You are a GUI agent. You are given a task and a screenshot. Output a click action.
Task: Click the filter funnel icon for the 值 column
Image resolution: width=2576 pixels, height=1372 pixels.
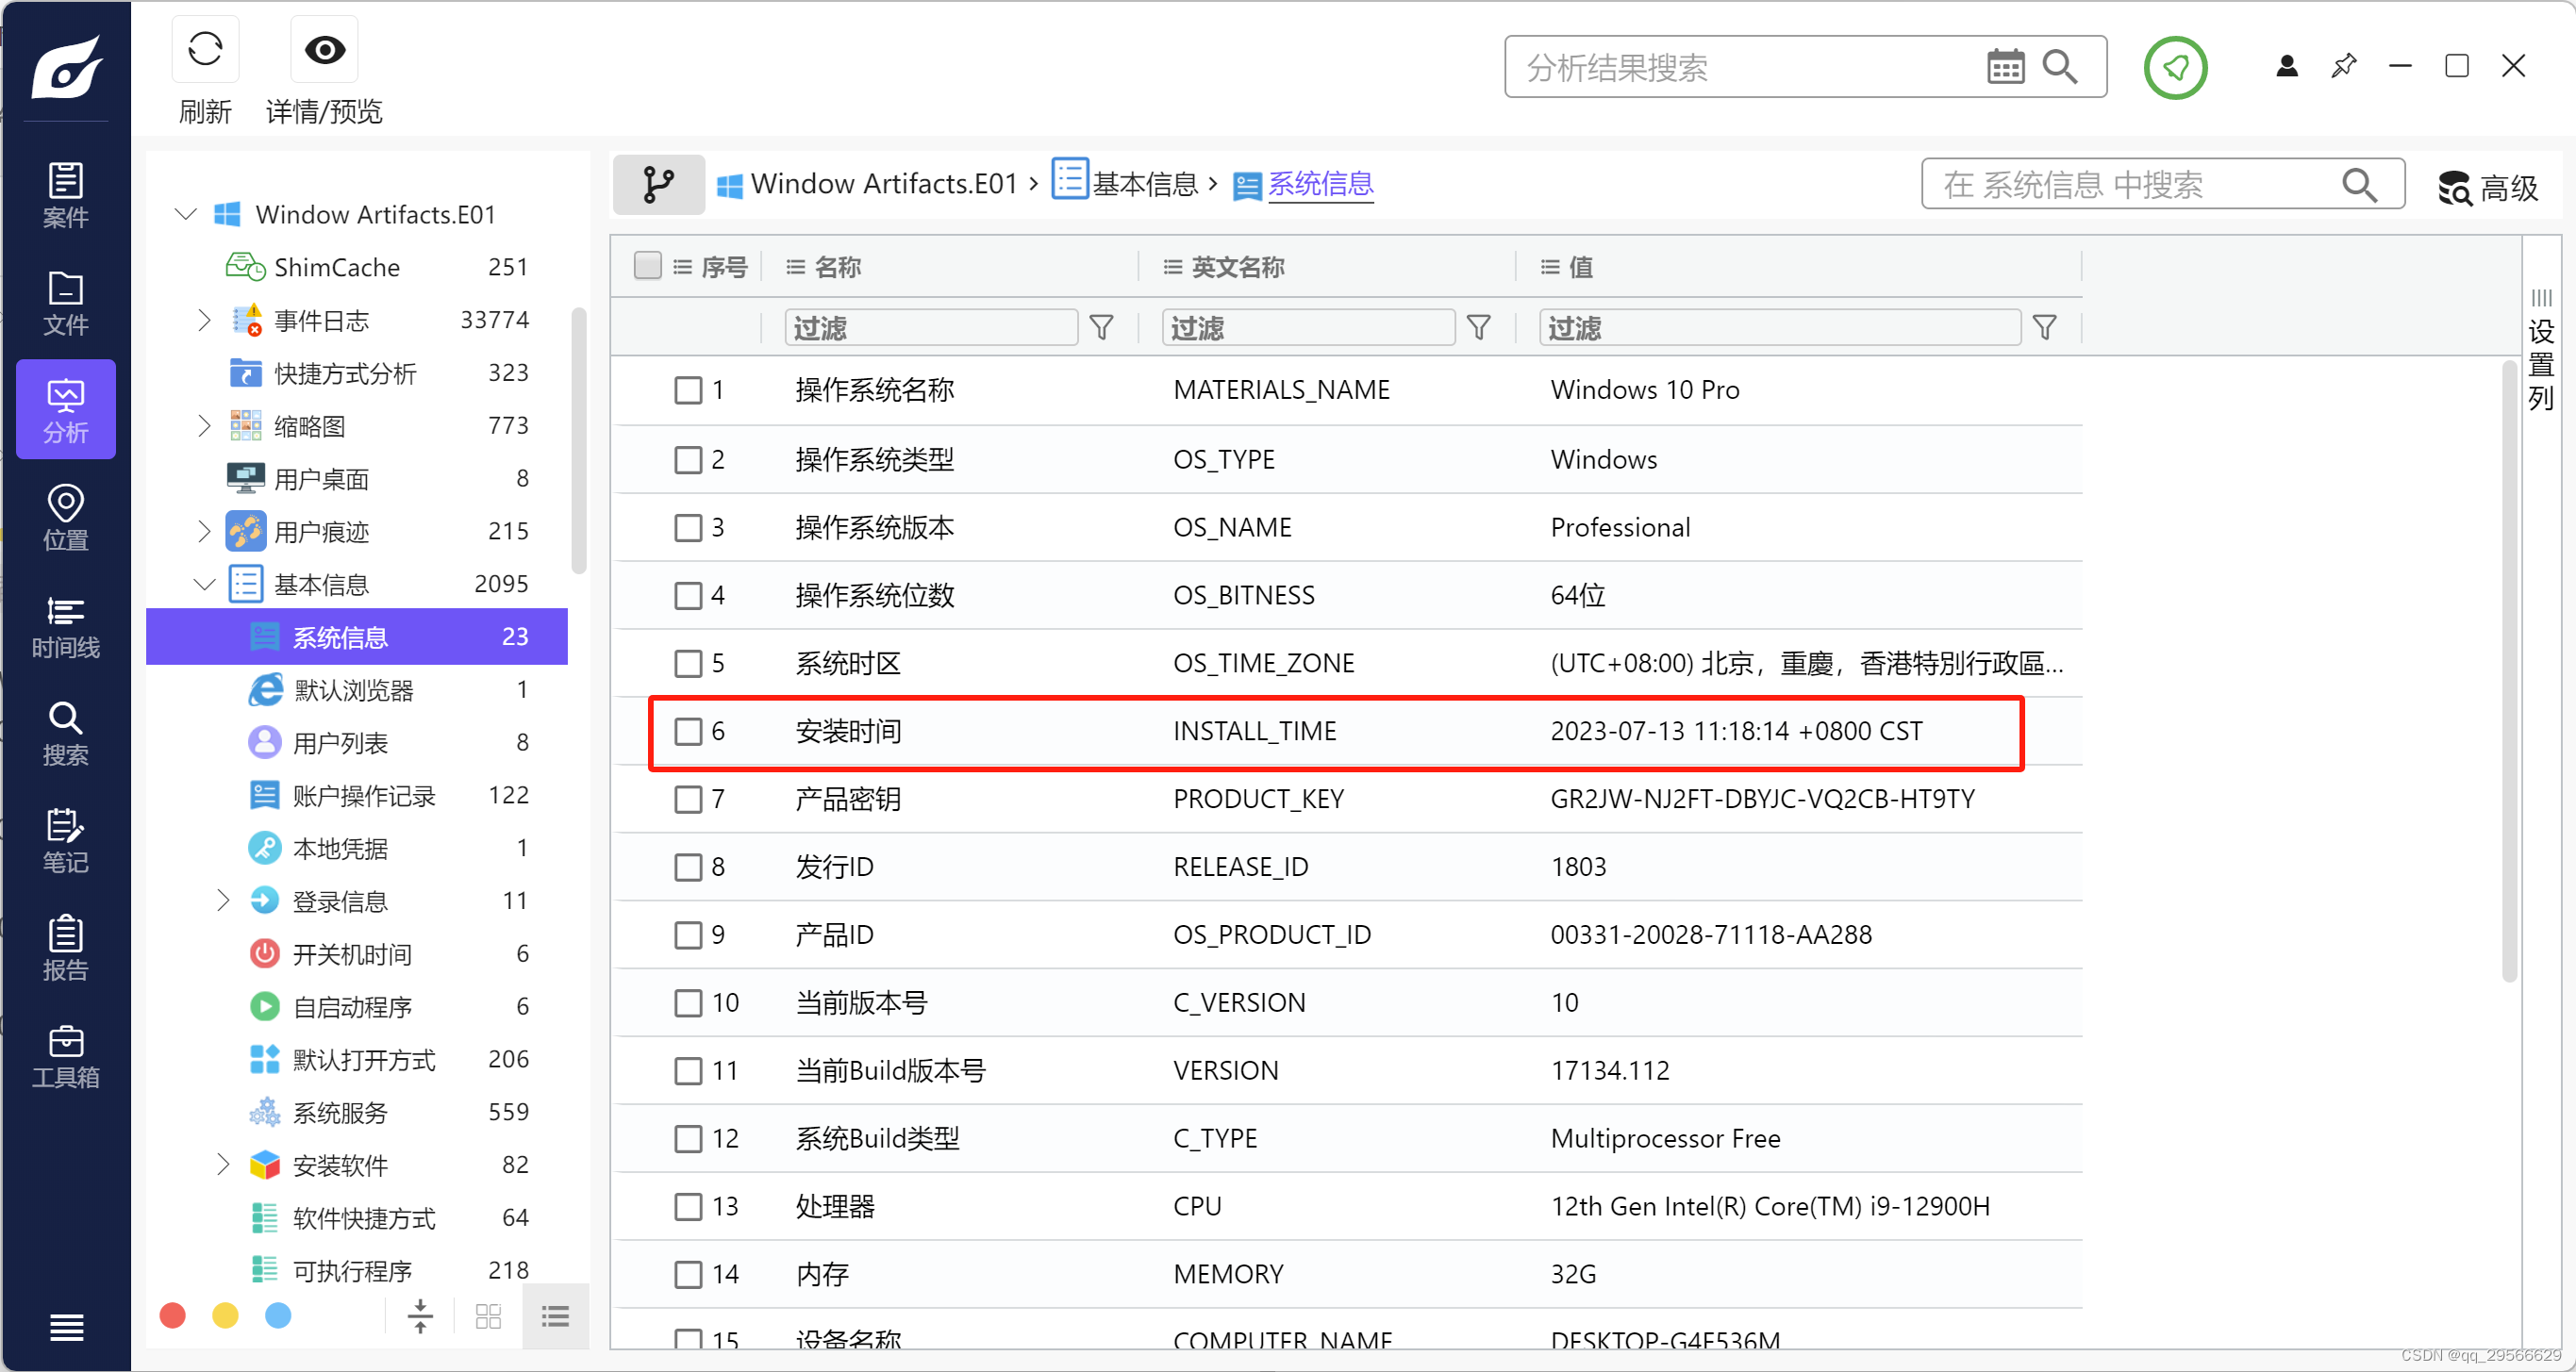coord(2045,327)
